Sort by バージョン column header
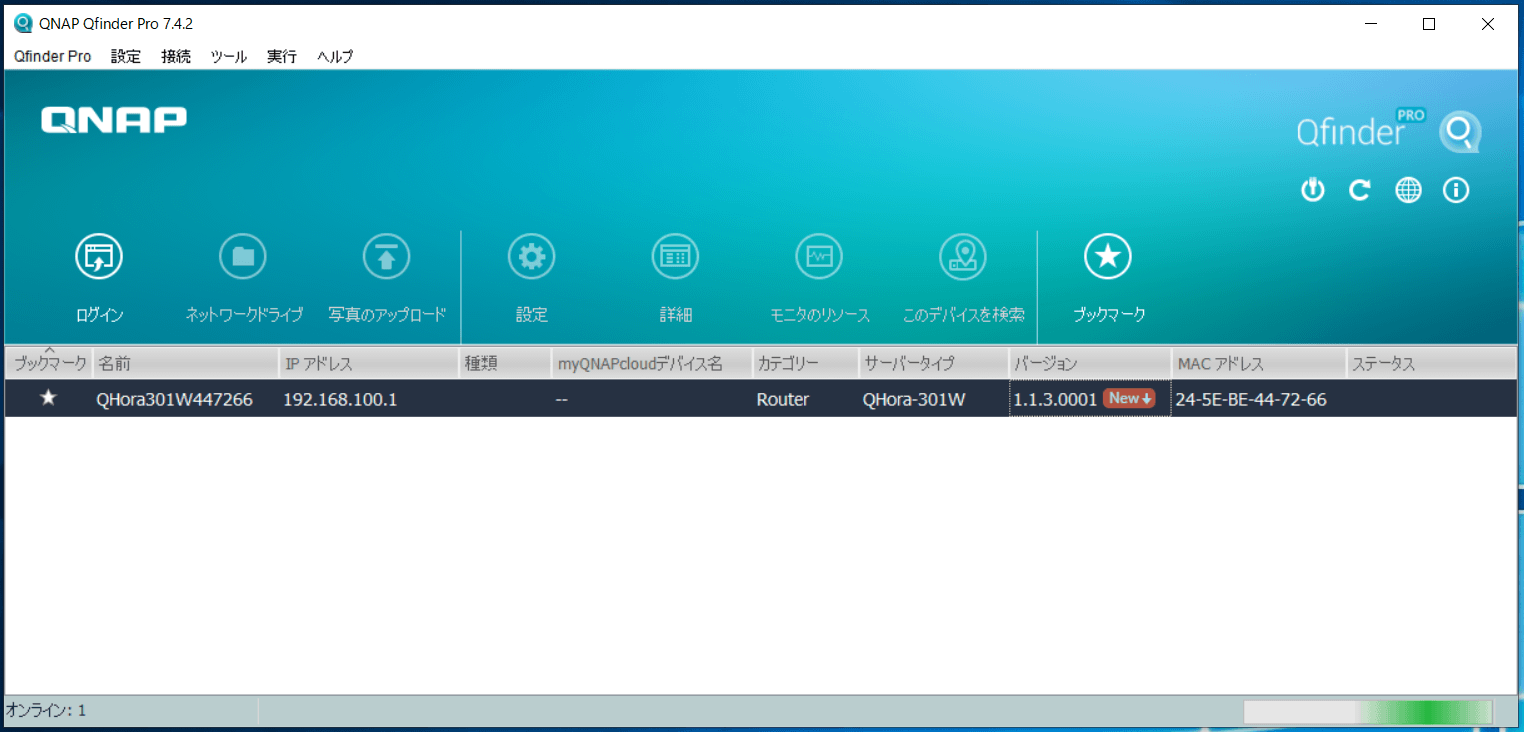Screen dimensions: 1524x732 pos(1090,364)
